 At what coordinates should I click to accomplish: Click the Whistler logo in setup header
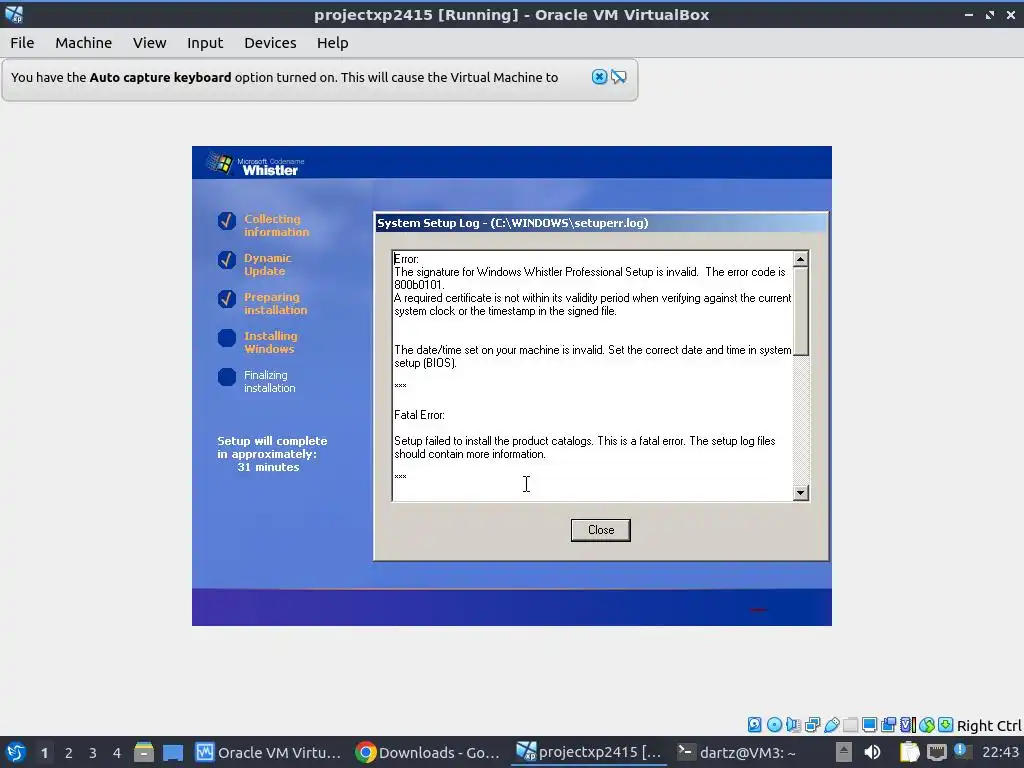click(255, 165)
